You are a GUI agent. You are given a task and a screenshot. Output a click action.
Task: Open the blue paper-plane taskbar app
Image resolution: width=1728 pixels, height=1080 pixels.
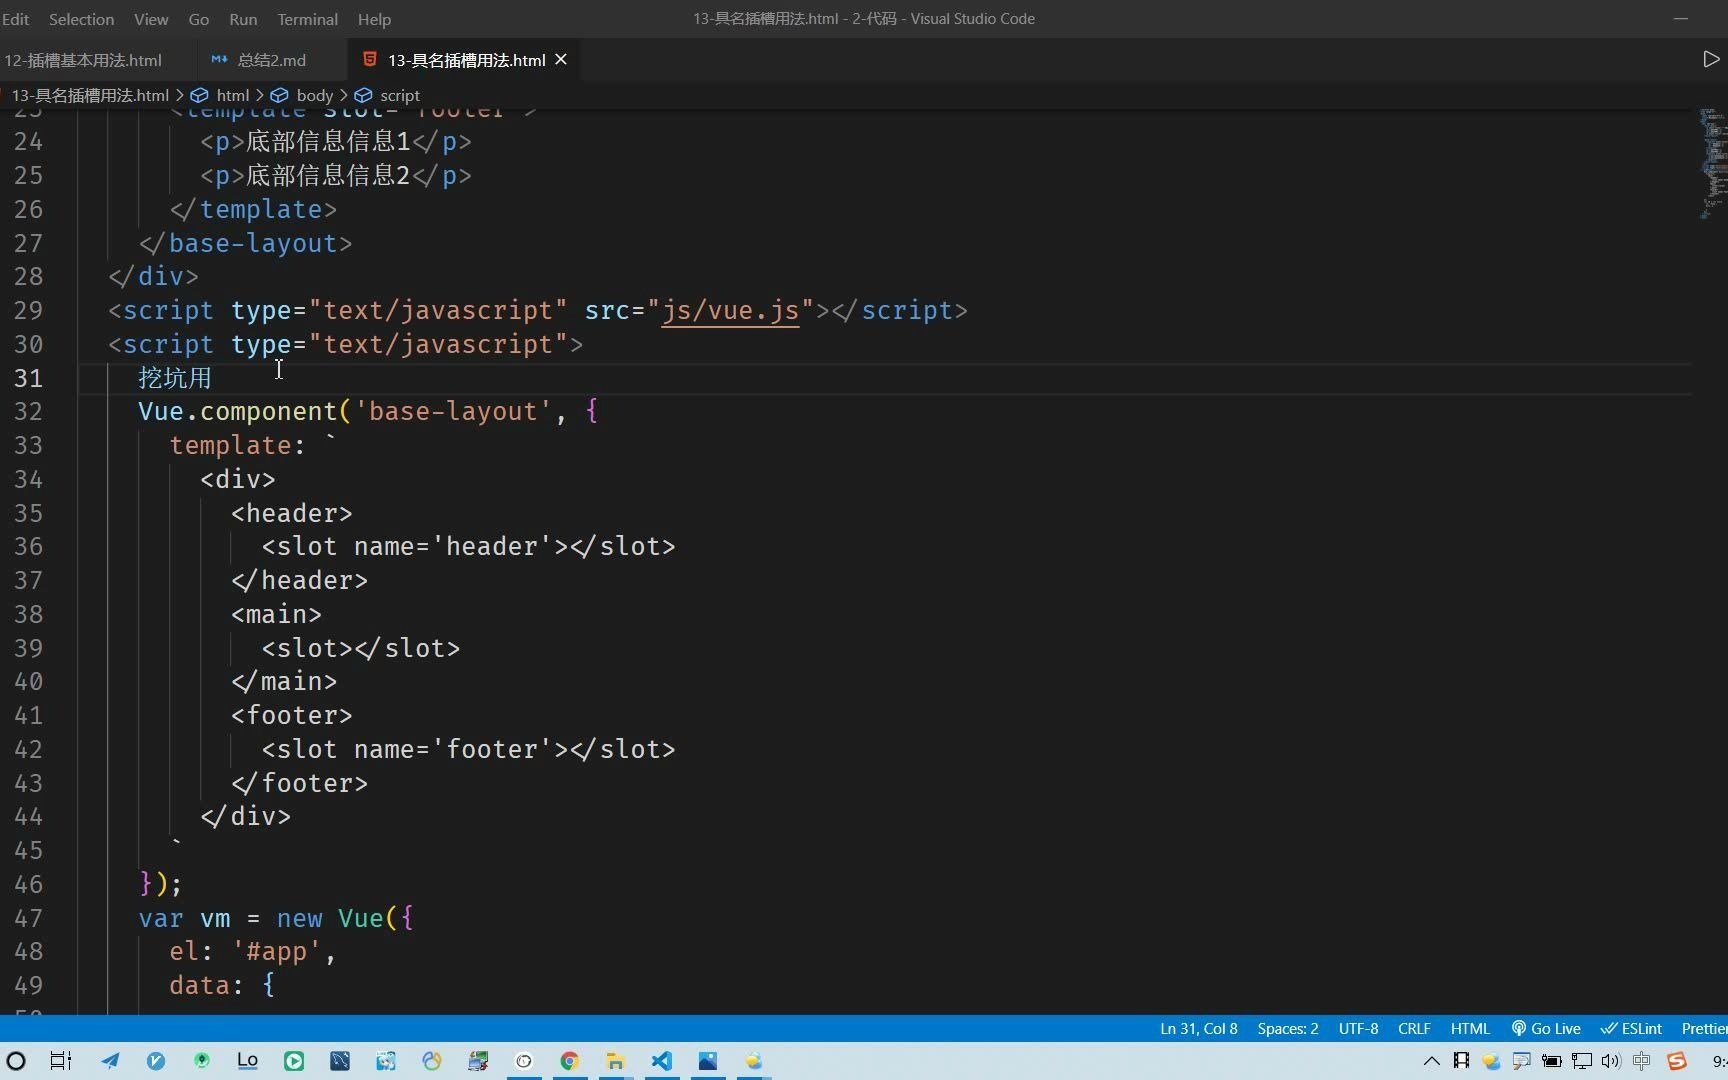pyautogui.click(x=110, y=1061)
